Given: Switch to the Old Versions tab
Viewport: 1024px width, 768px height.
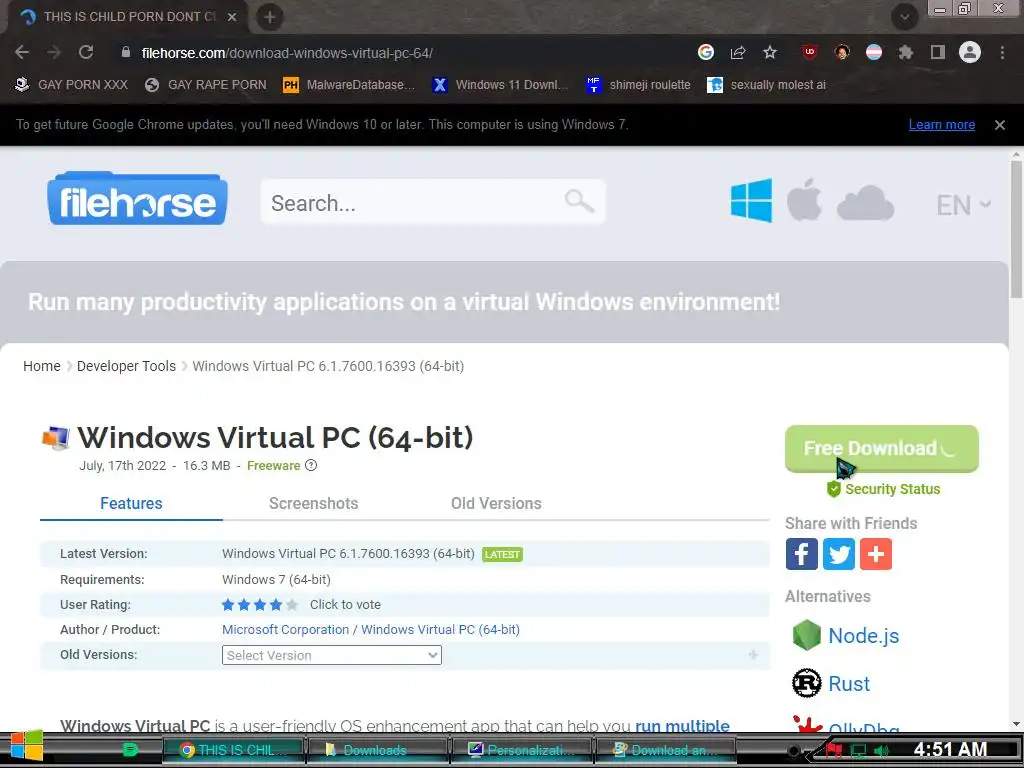Looking at the screenshot, I should click(x=496, y=504).
